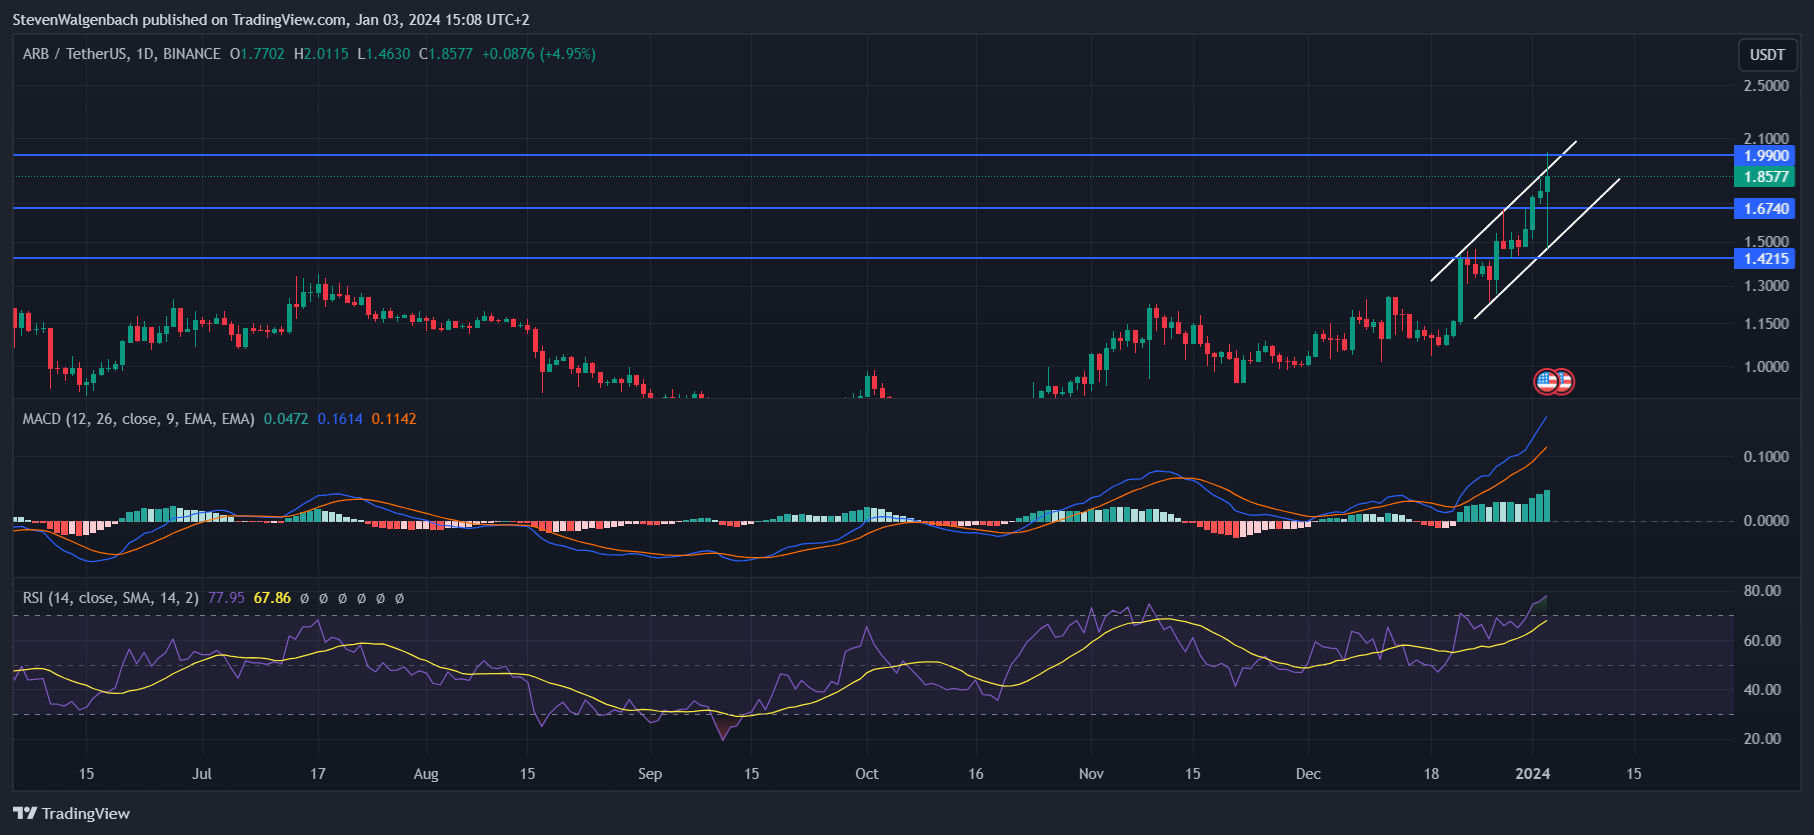Click the 1.3000 price scale label
The width and height of the screenshot is (1814, 835).
(x=1766, y=286)
